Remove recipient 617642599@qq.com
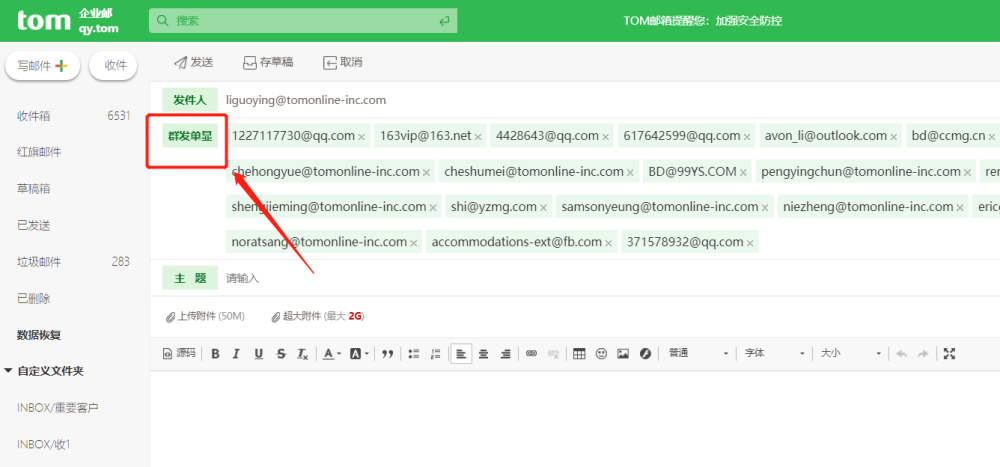1000x467 pixels. pyautogui.click(x=747, y=137)
